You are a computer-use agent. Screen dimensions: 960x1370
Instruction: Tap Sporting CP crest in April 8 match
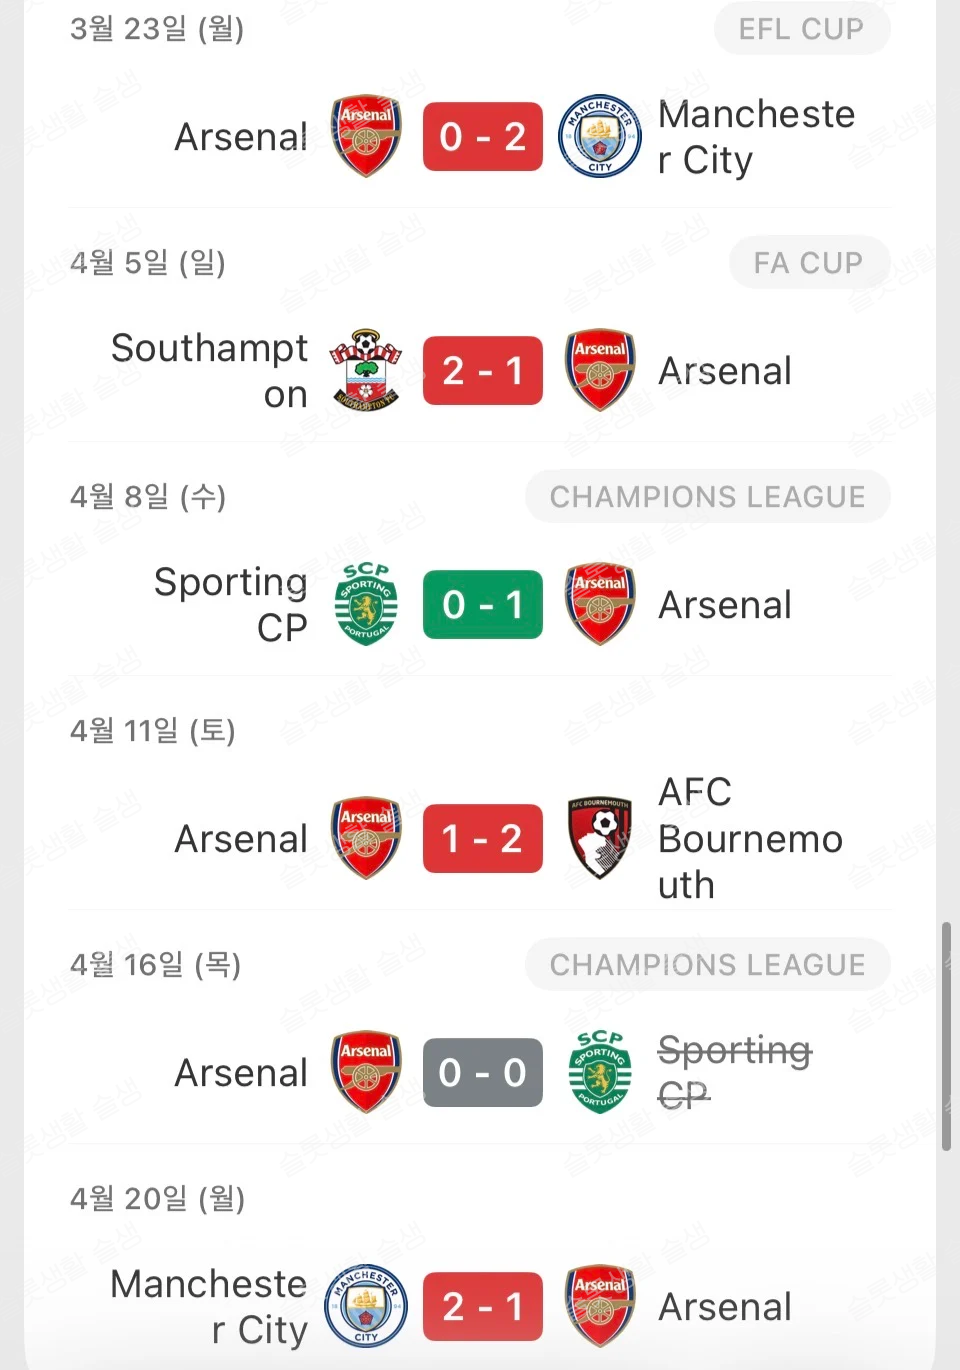pyautogui.click(x=366, y=604)
